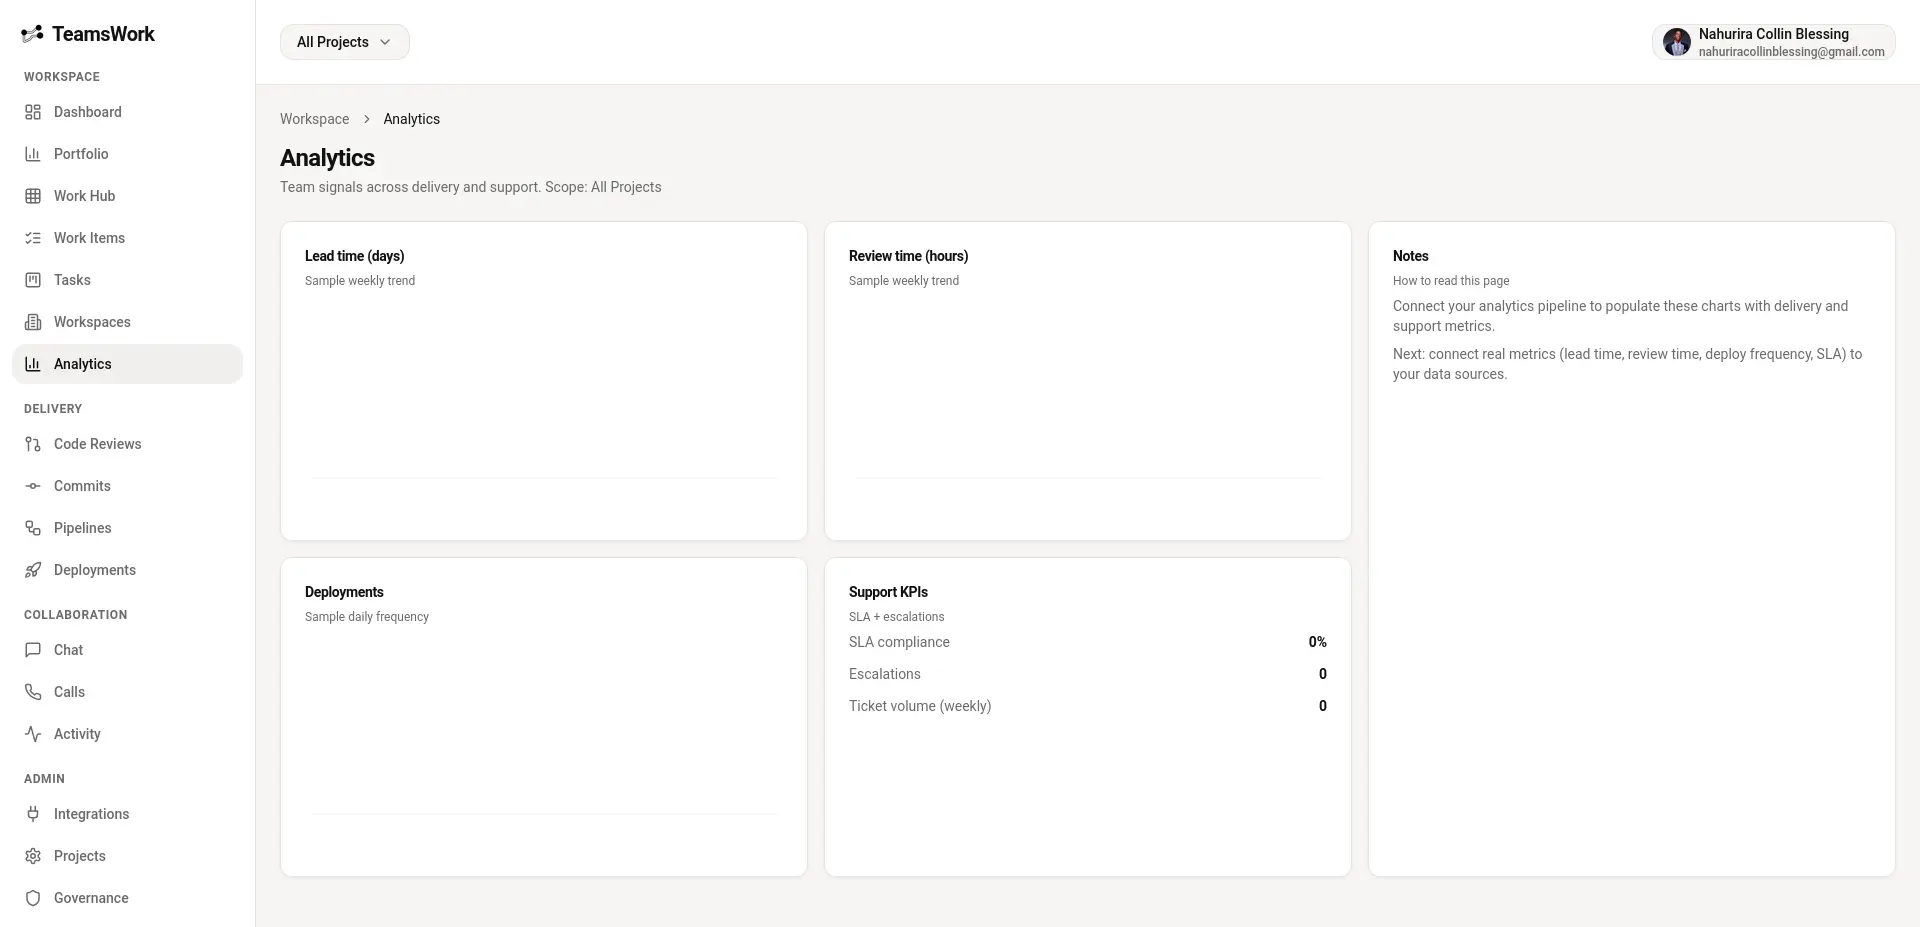The width and height of the screenshot is (1920, 927).
Task: Open the Dashboard page
Action: click(127, 112)
